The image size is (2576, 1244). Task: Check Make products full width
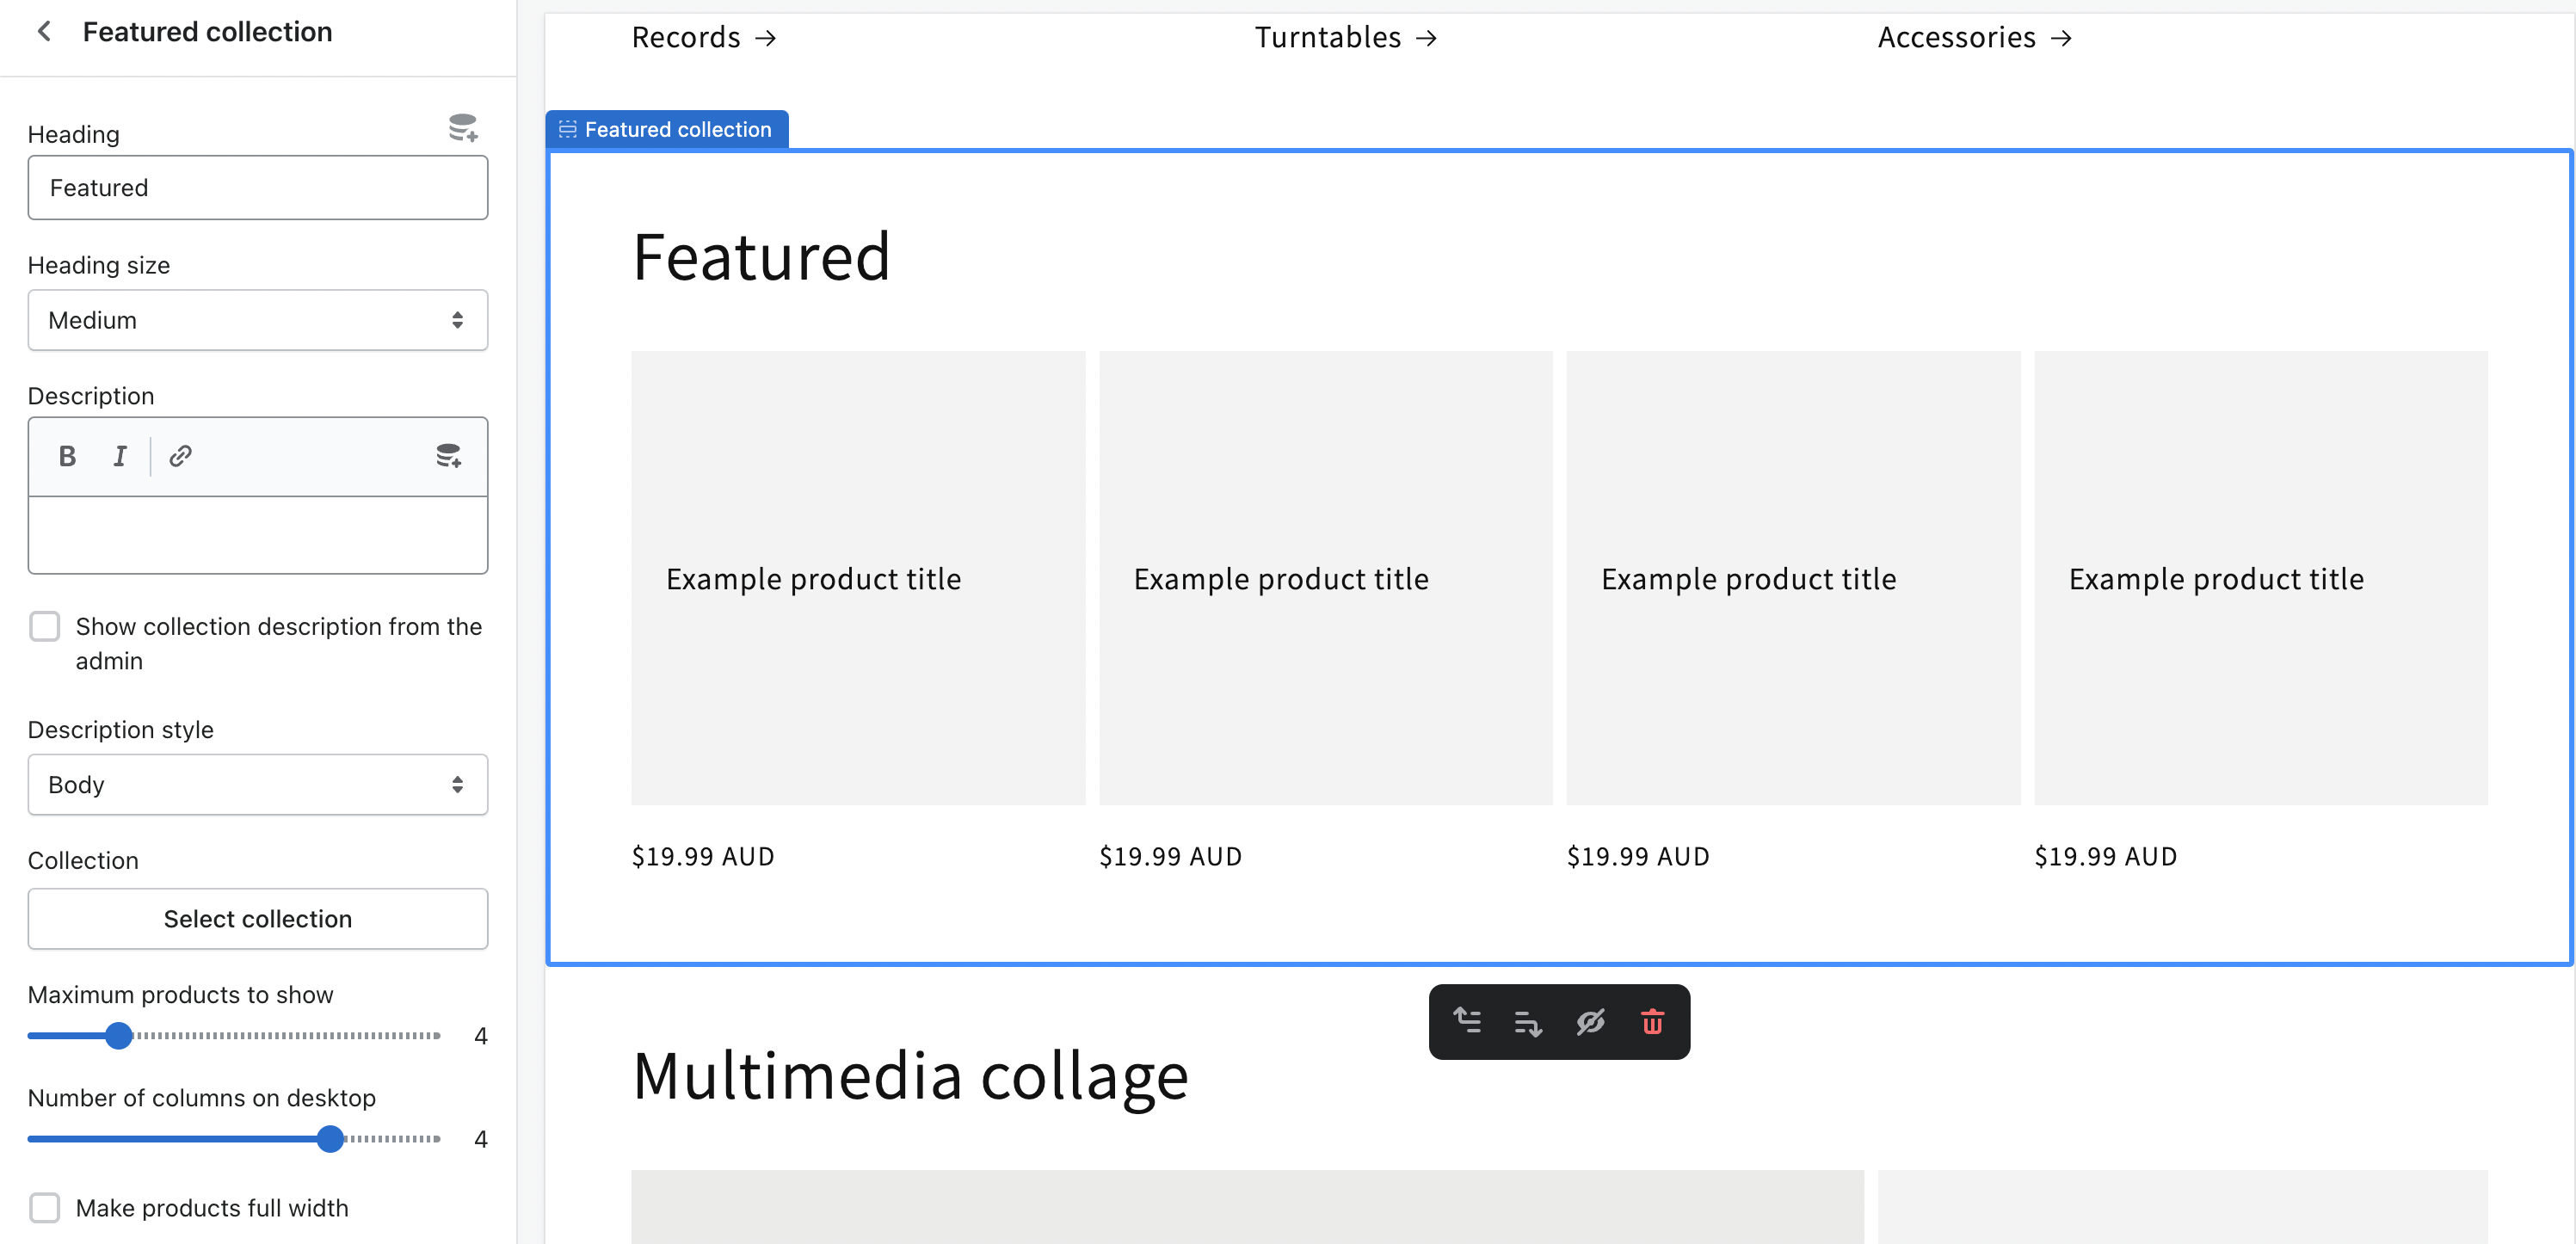(44, 1207)
